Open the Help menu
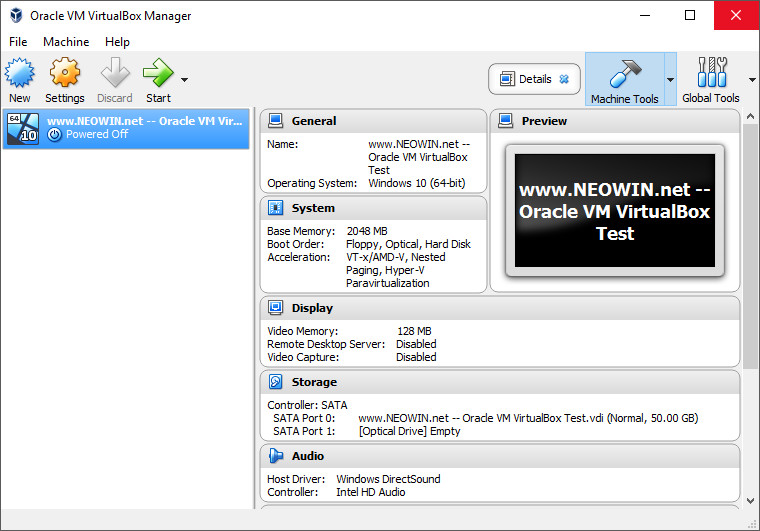 click(117, 42)
